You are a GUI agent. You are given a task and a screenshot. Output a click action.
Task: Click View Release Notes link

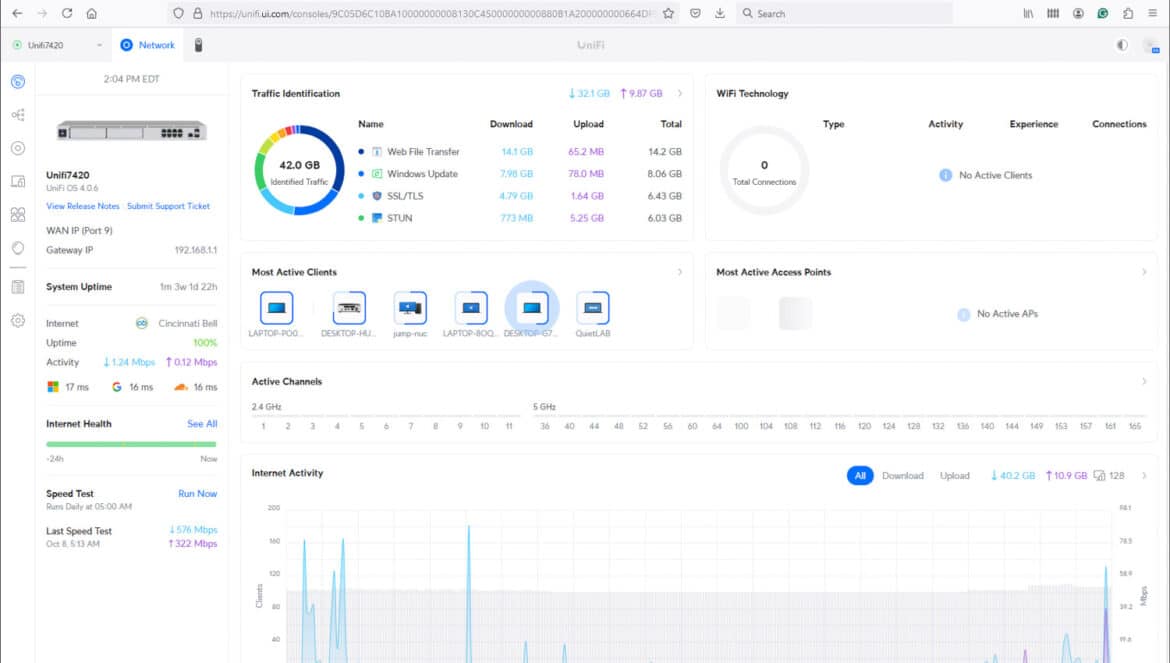point(83,206)
